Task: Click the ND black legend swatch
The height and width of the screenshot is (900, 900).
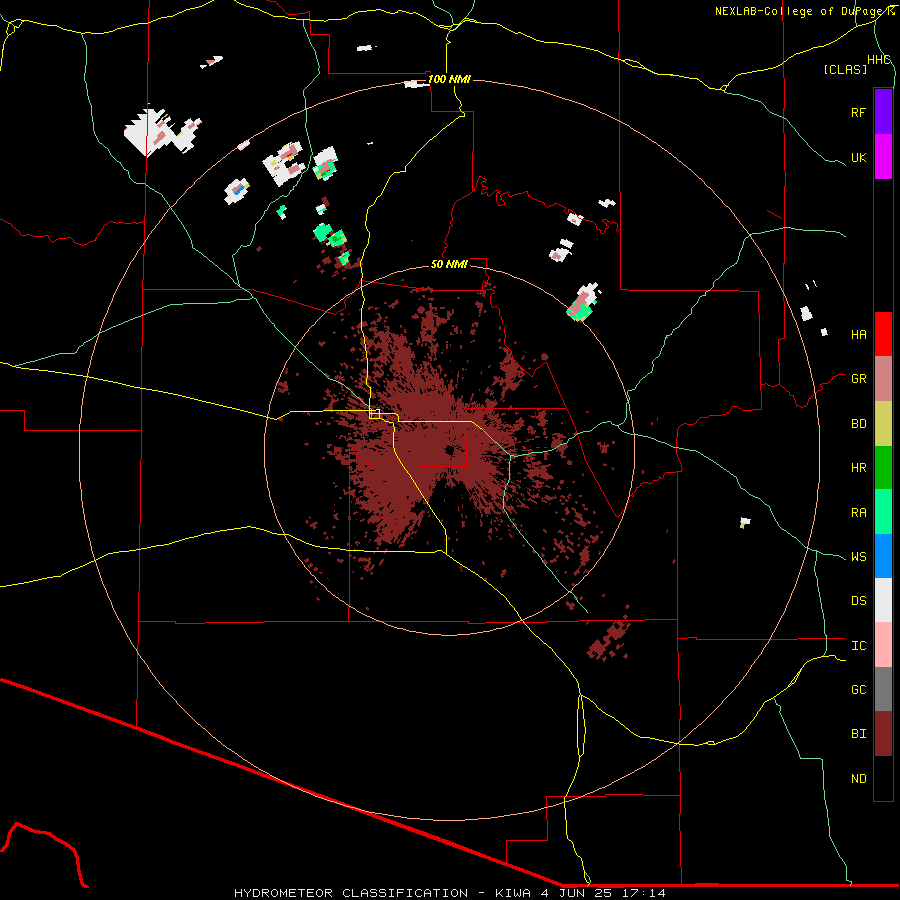Action: [883, 778]
